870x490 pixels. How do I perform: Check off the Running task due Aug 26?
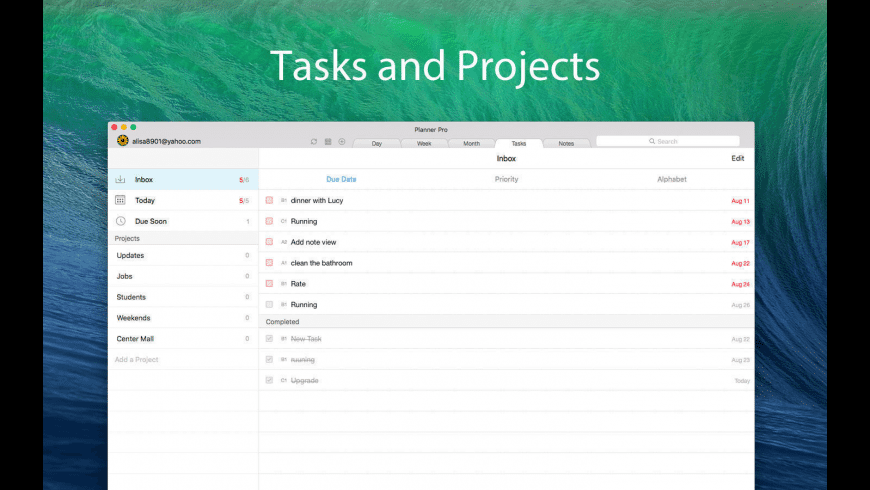click(x=269, y=304)
